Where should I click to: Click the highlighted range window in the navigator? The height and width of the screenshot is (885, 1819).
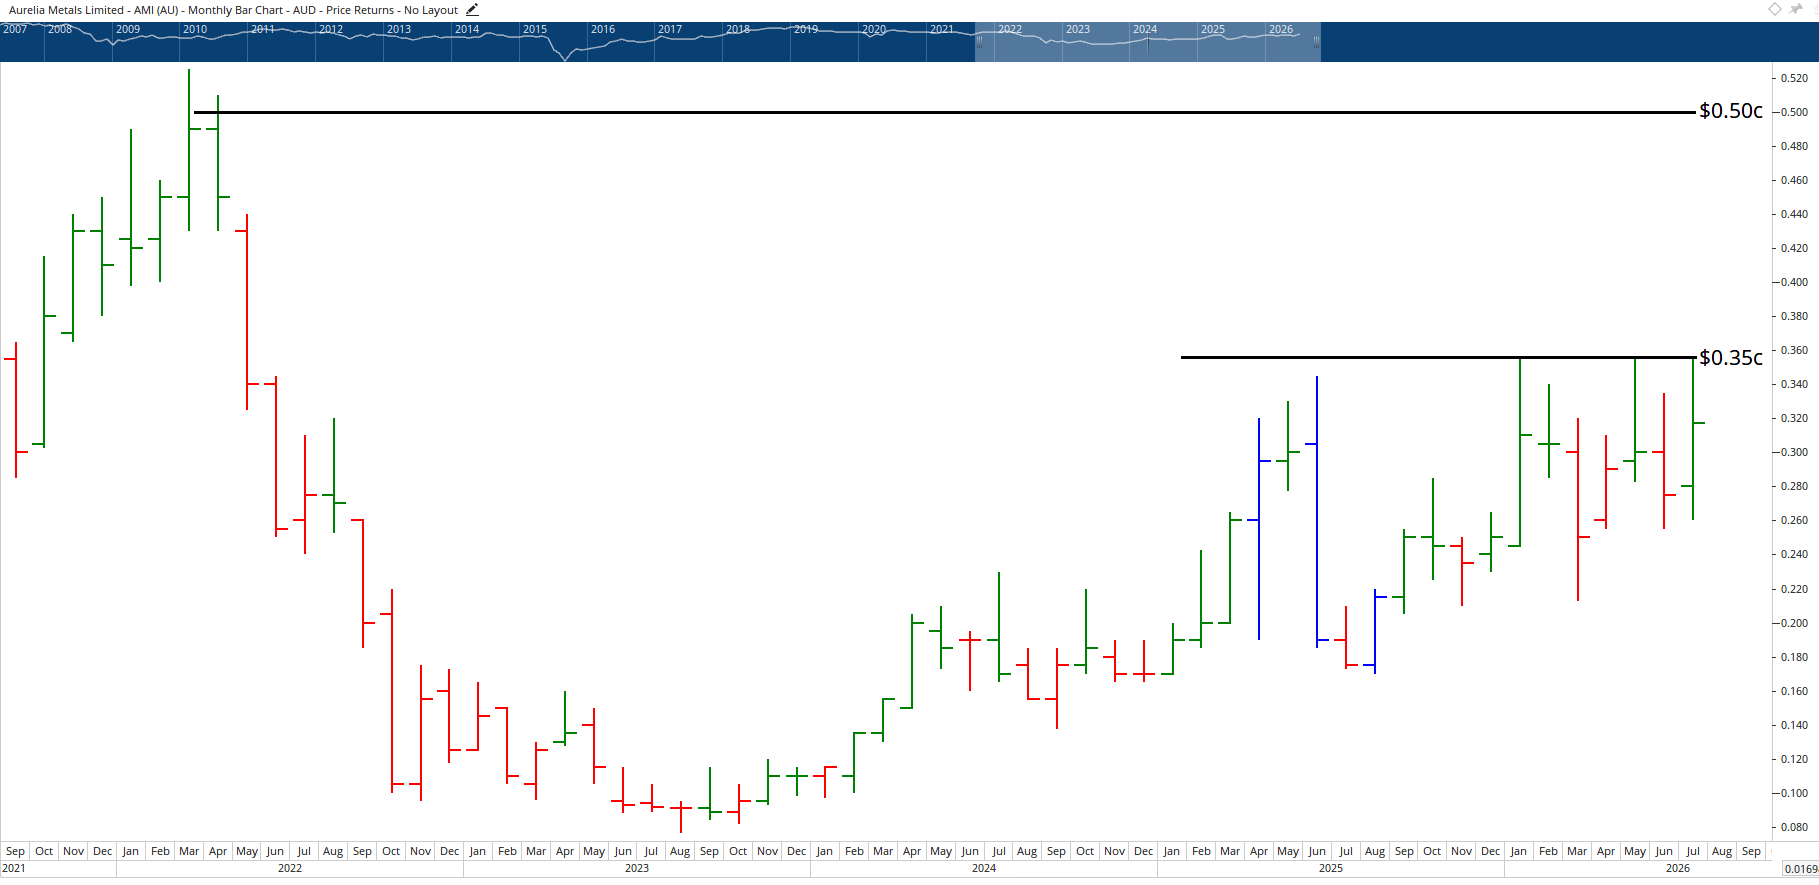1148,42
